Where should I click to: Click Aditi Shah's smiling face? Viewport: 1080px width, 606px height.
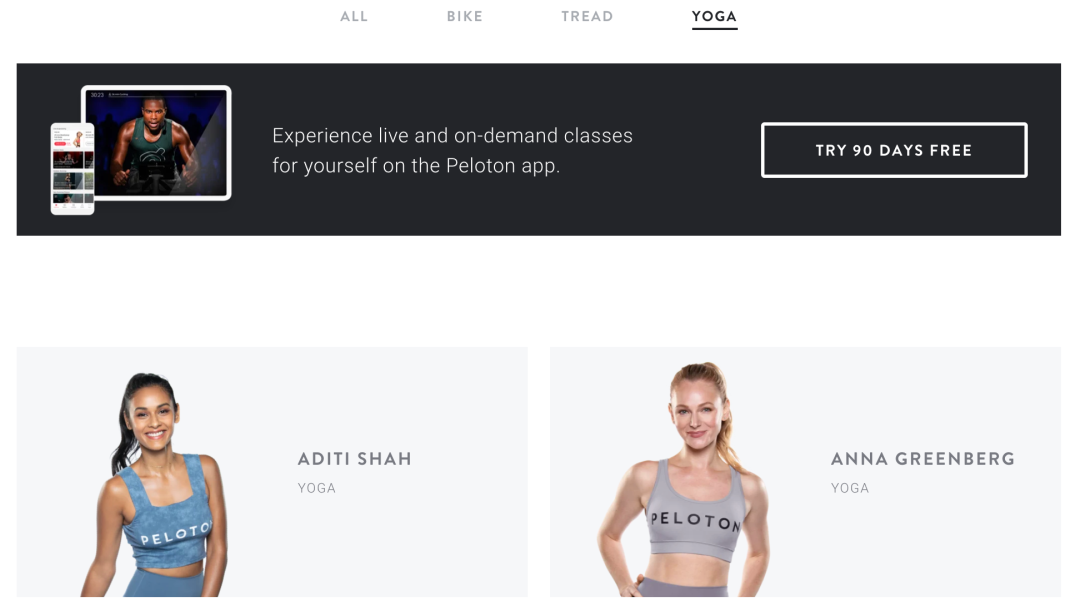point(153,418)
